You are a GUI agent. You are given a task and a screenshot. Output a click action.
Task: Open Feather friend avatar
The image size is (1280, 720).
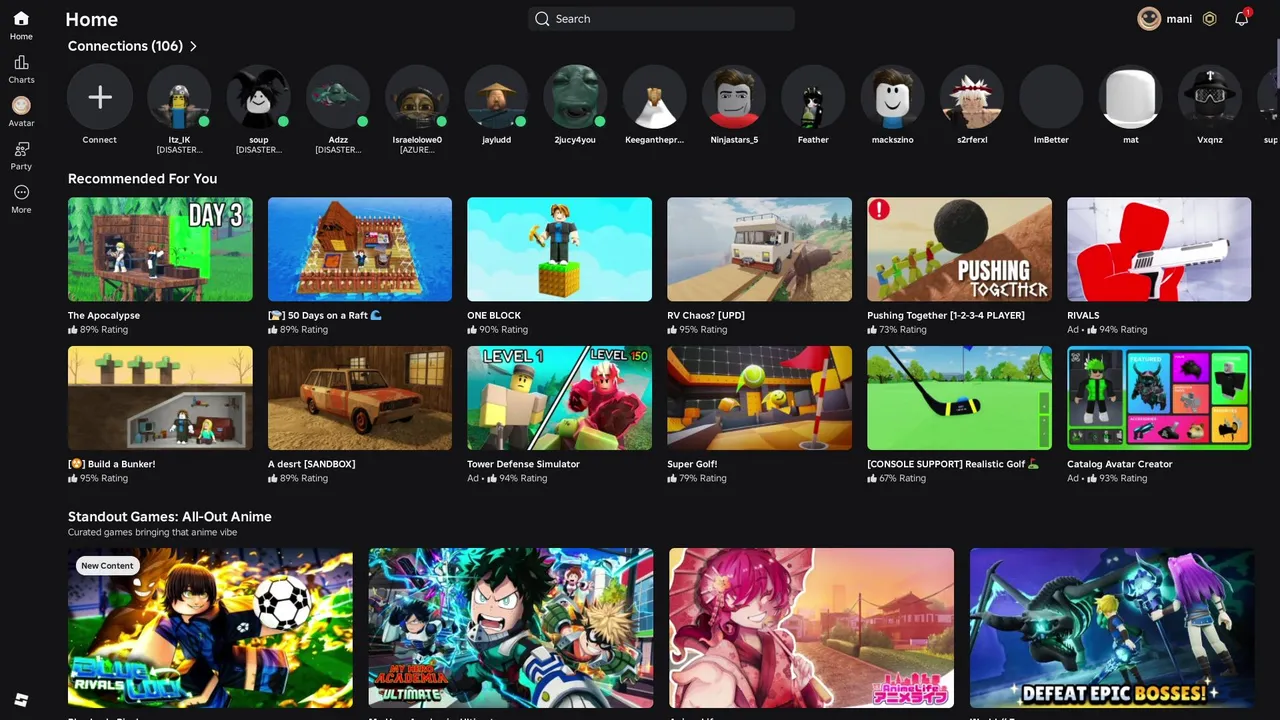pyautogui.click(x=813, y=97)
